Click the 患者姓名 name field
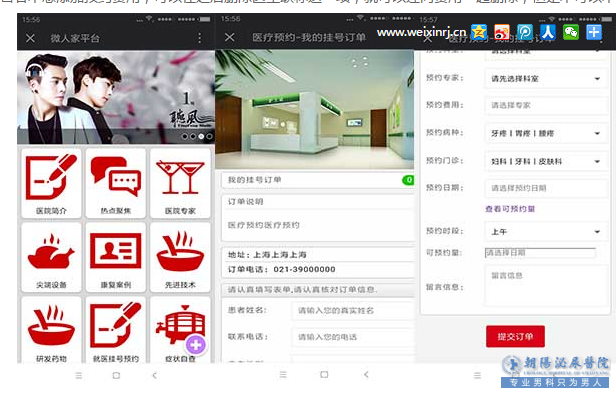 click(x=353, y=310)
